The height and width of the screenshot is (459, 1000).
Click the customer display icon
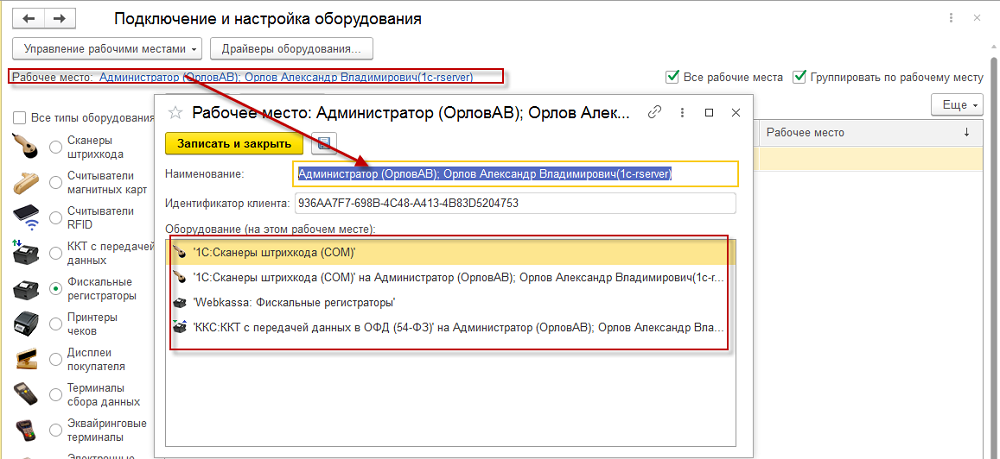(x=26, y=359)
